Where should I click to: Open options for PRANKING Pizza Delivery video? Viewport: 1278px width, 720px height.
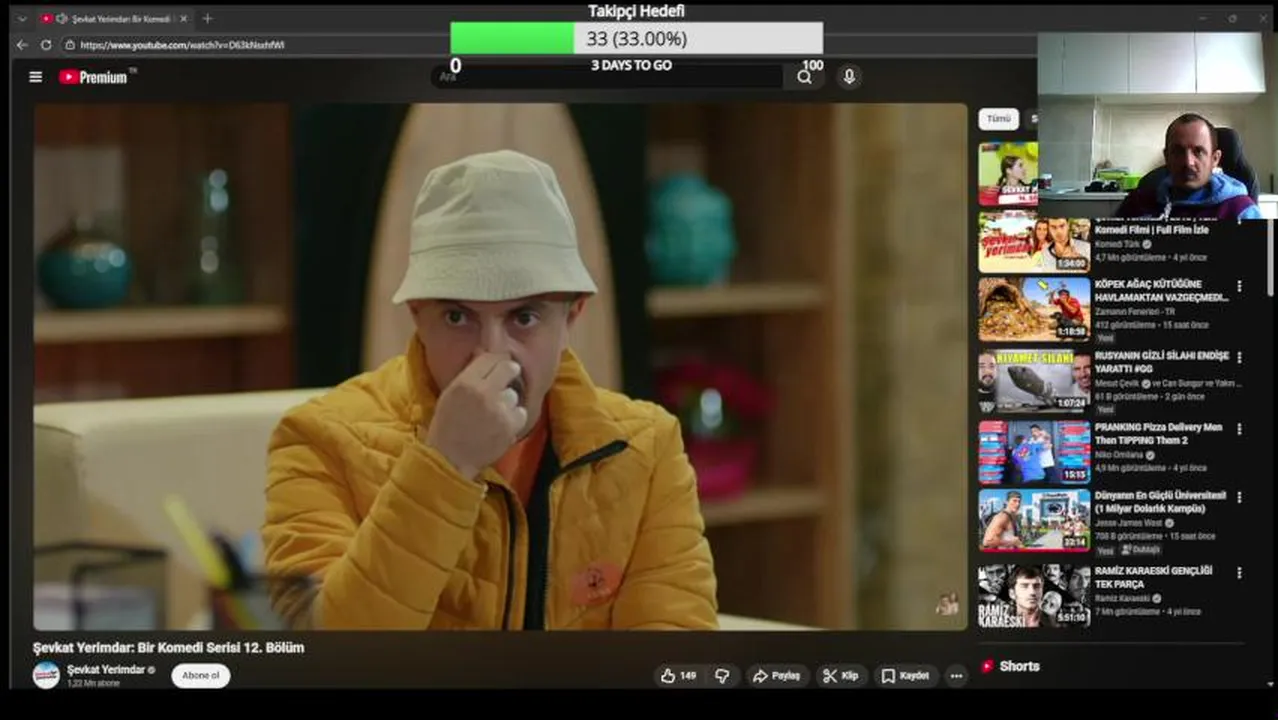1239,429
